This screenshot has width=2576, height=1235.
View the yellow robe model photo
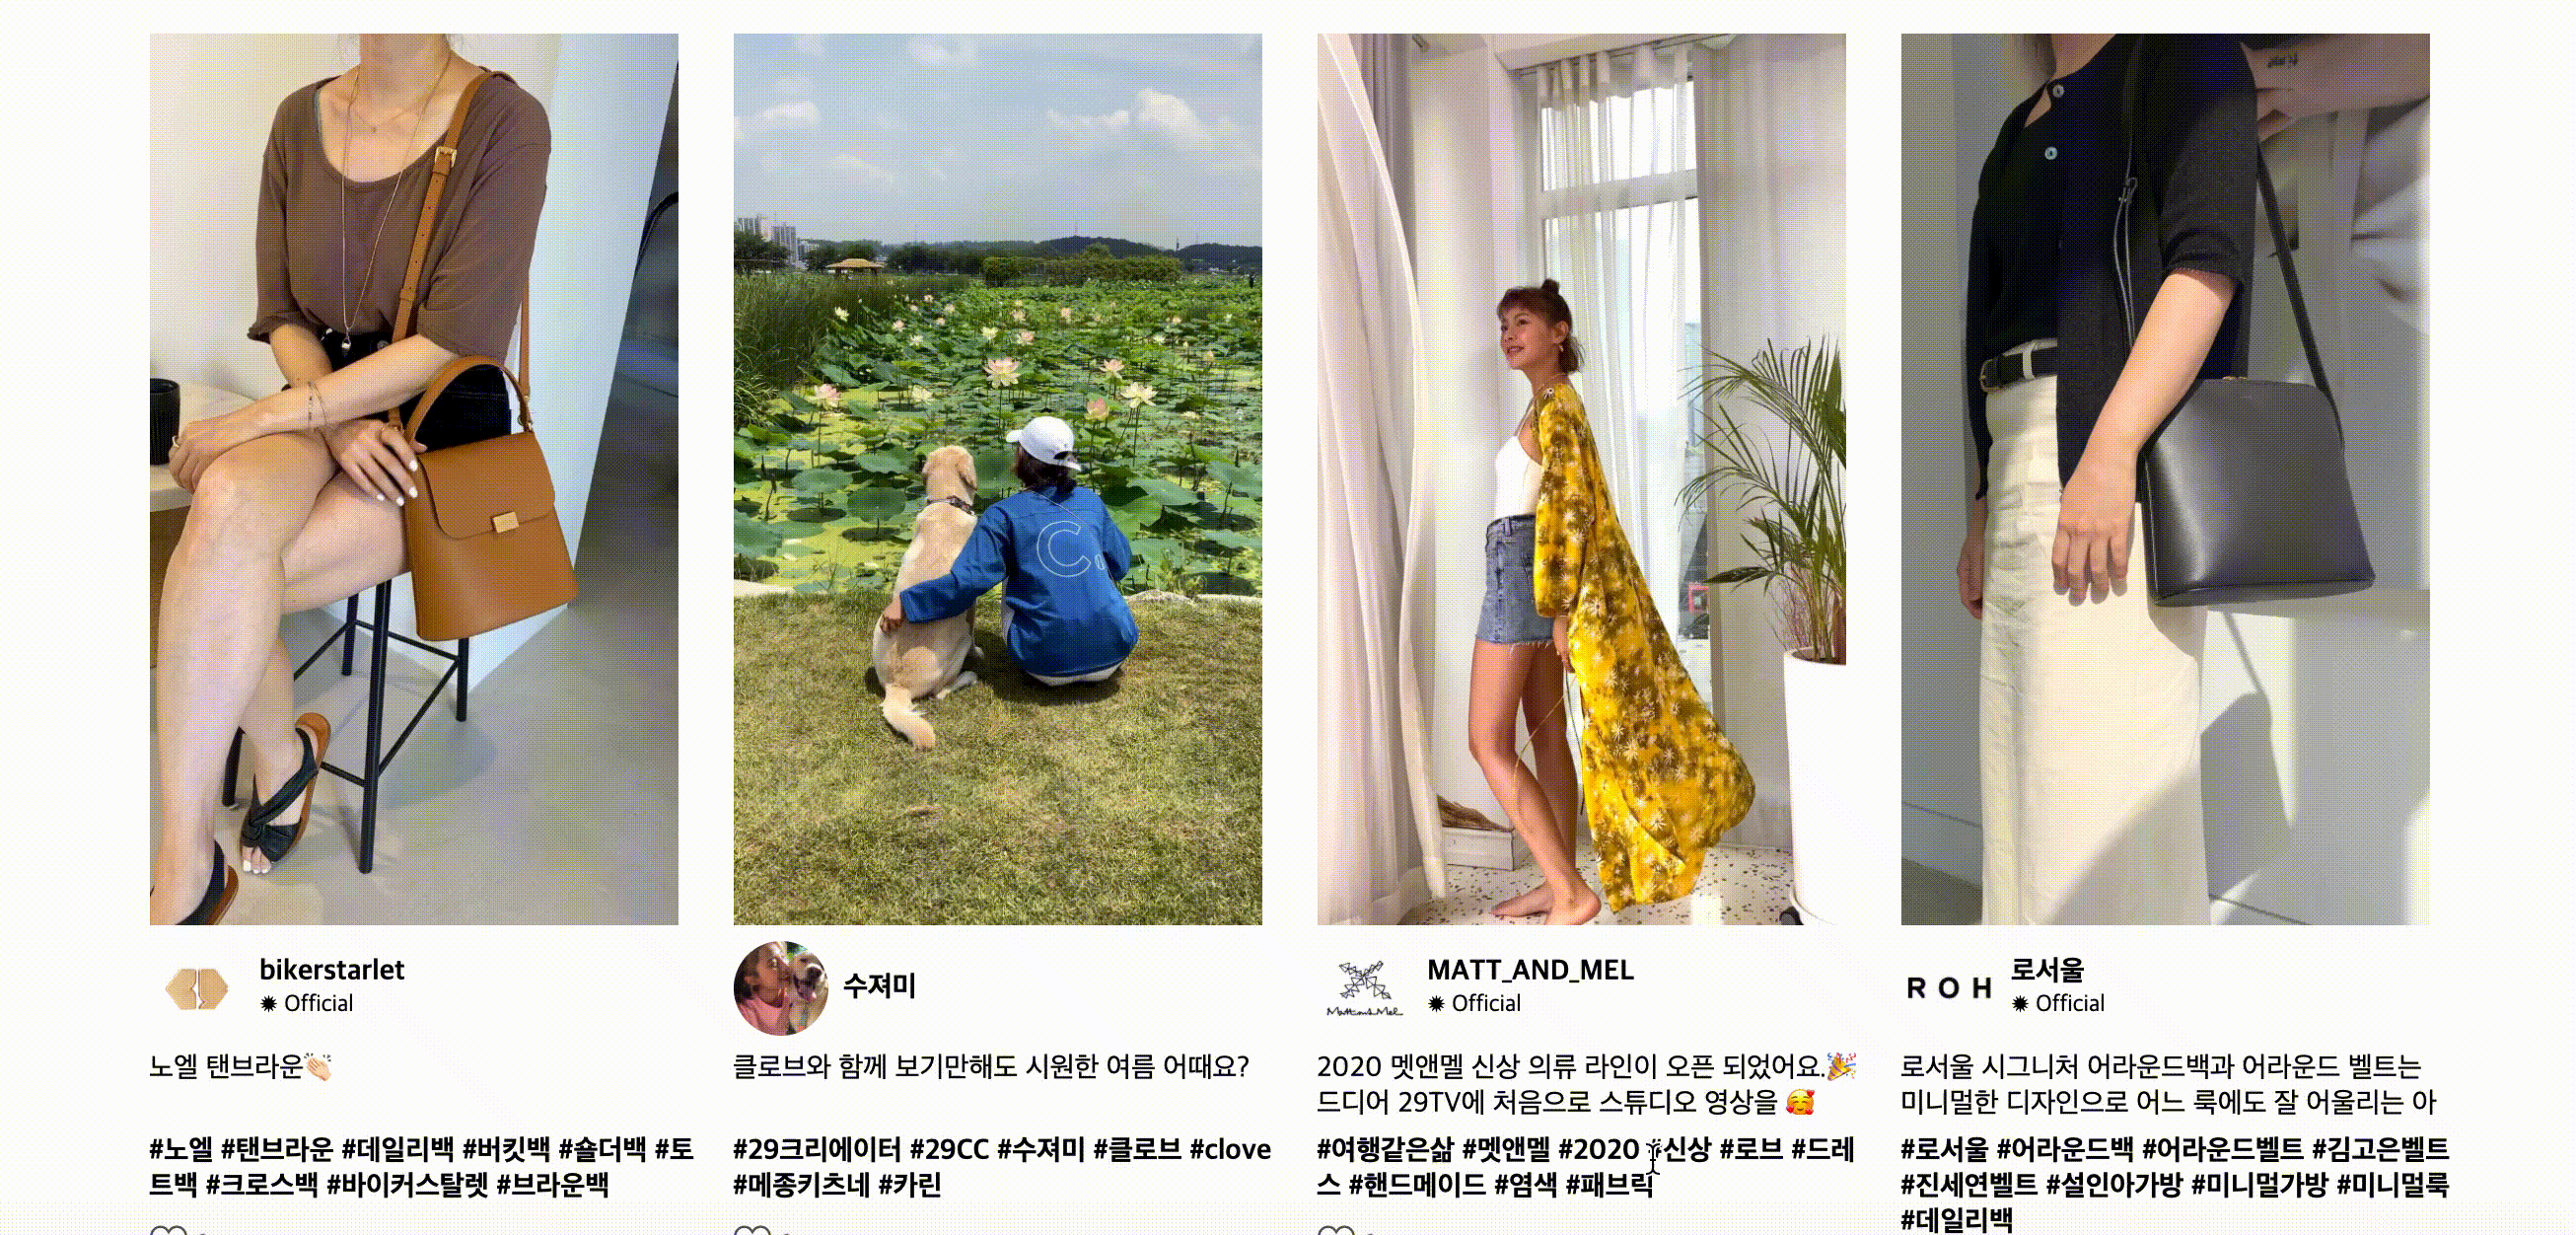point(1581,479)
